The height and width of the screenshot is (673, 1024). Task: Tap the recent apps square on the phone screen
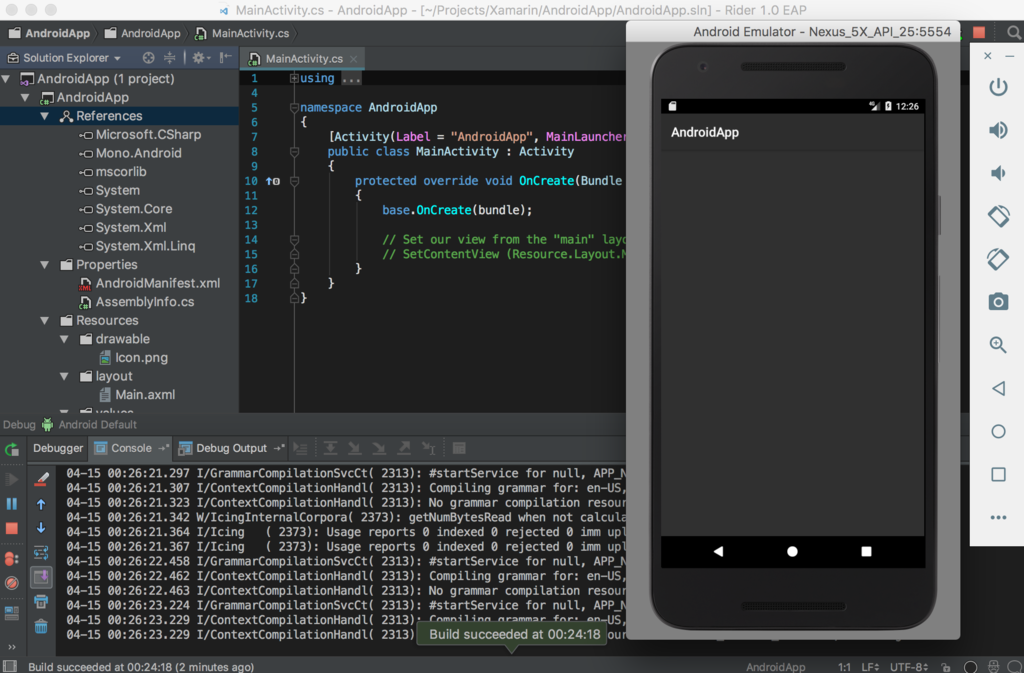(x=866, y=552)
